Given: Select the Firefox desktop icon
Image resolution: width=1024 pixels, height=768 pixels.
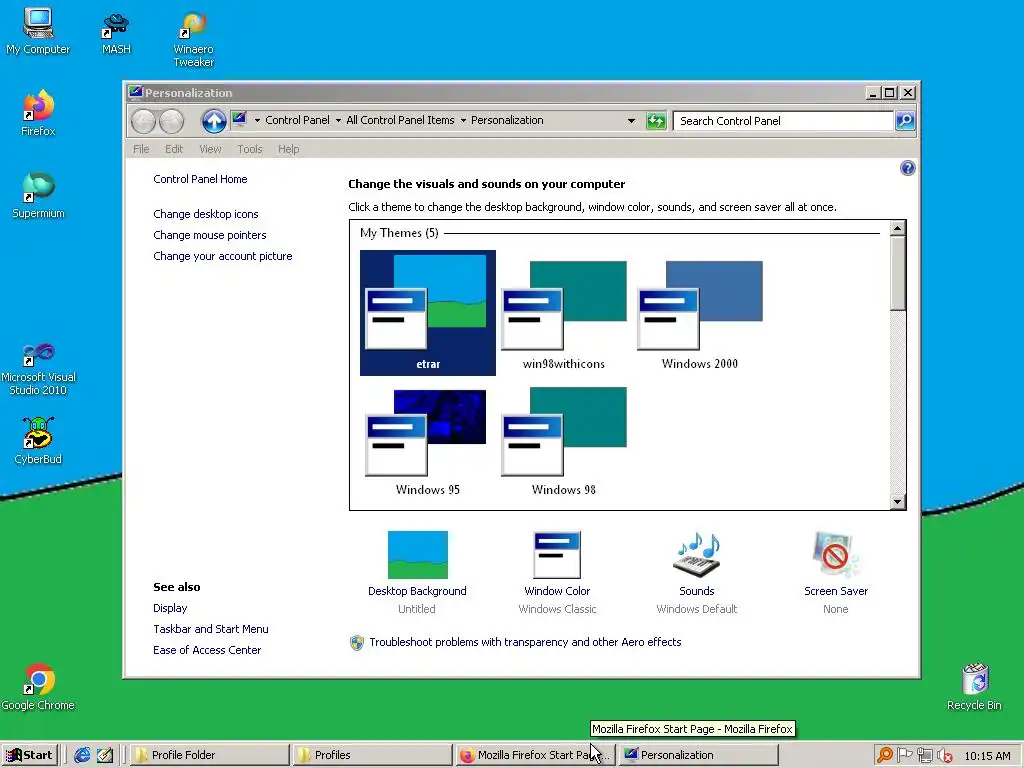Looking at the screenshot, I should coord(38,113).
